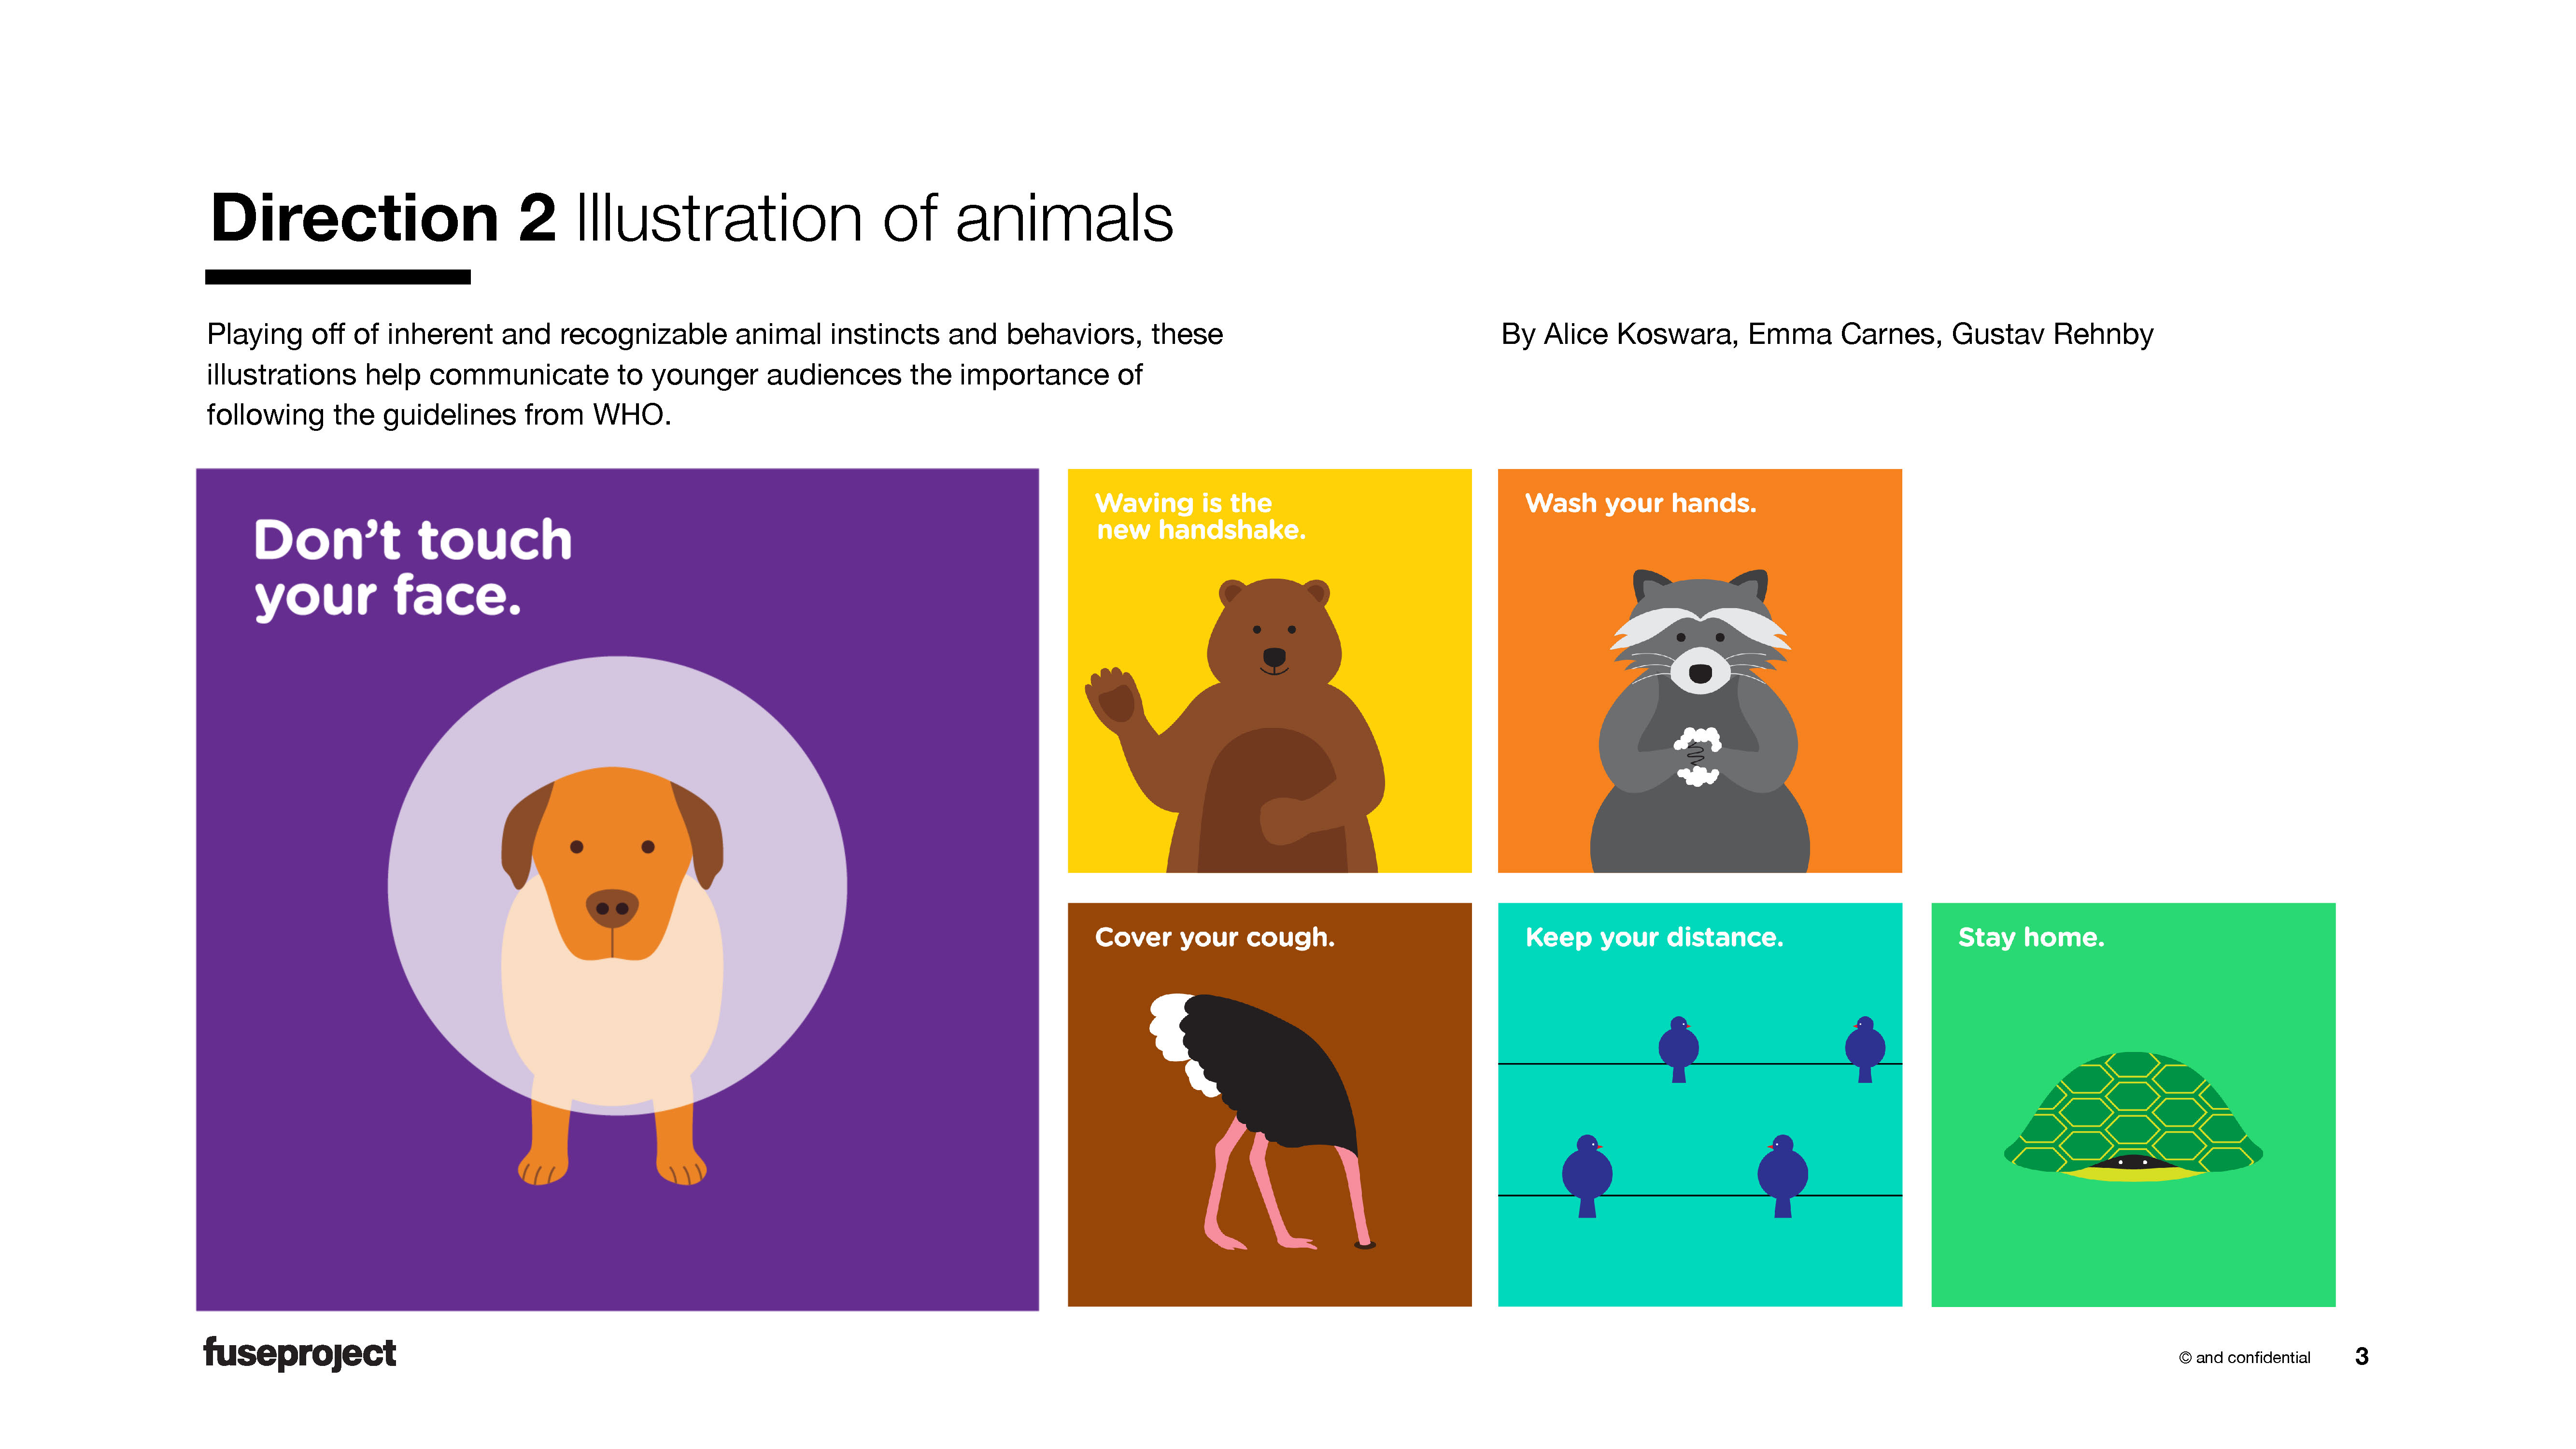This screenshot has width=2576, height=1449.
Task: Click the "Don't touch your face." caption
Action: tap(412, 567)
